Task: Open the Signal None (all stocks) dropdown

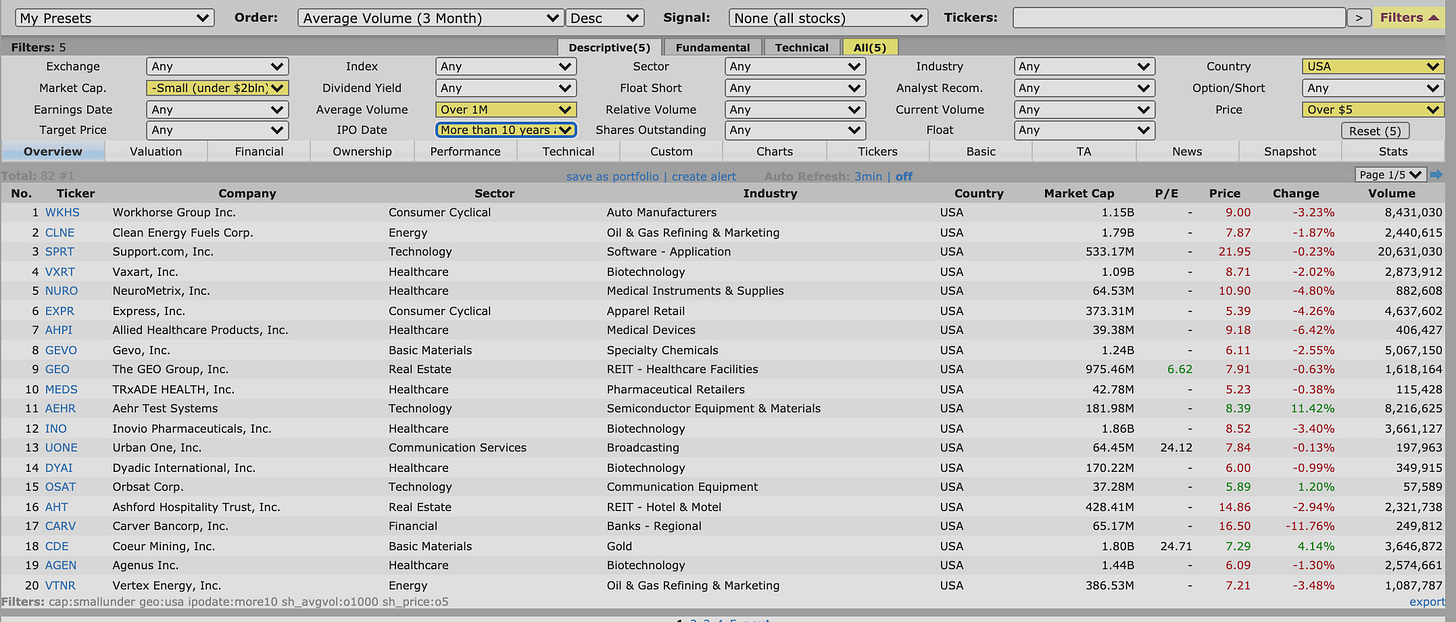Action: click(828, 18)
